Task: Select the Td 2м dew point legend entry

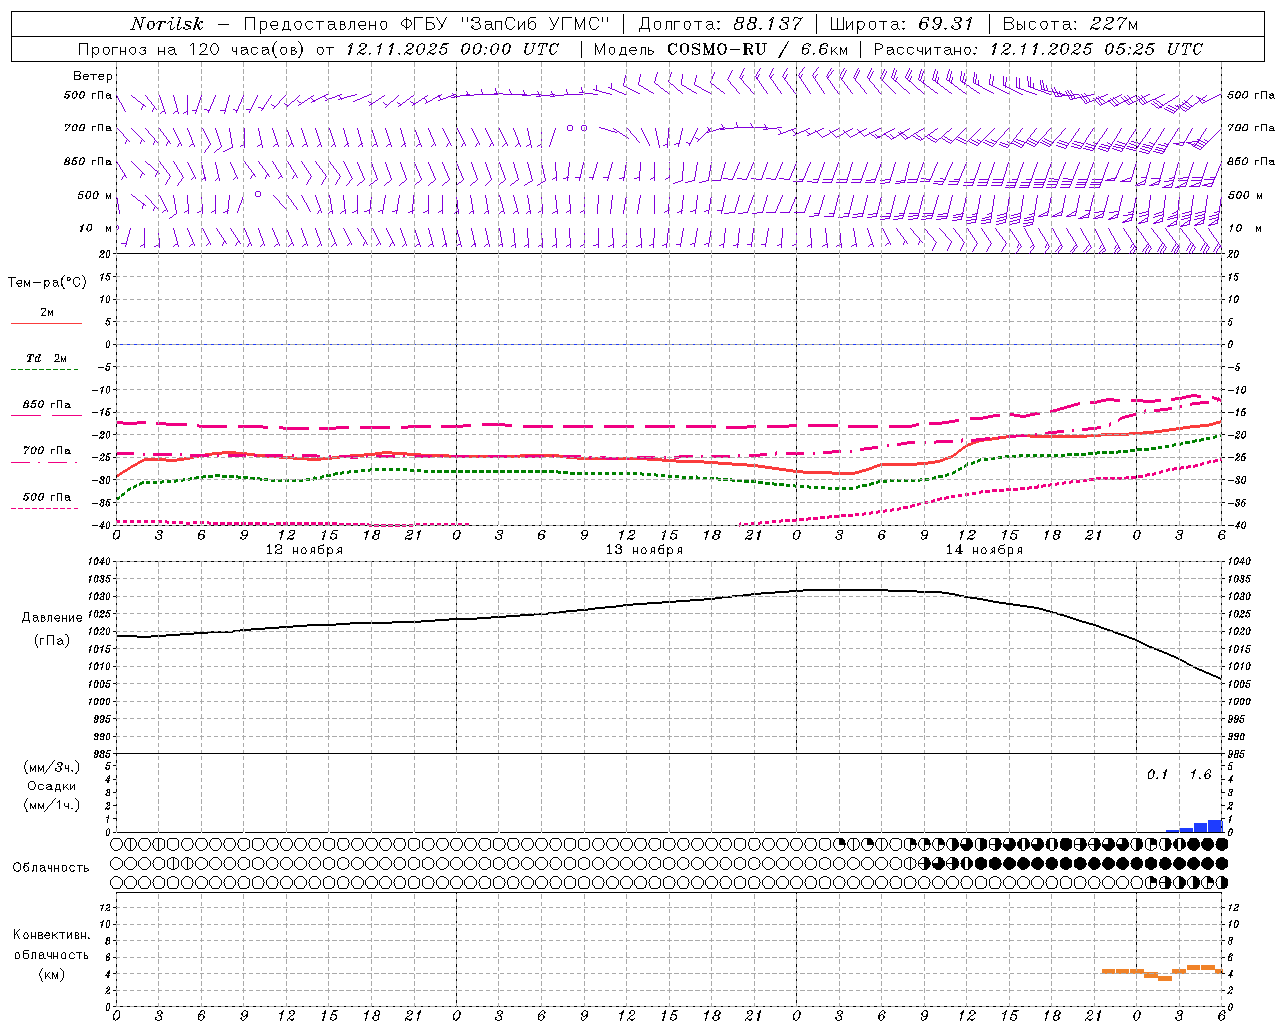Action: [x=47, y=358]
